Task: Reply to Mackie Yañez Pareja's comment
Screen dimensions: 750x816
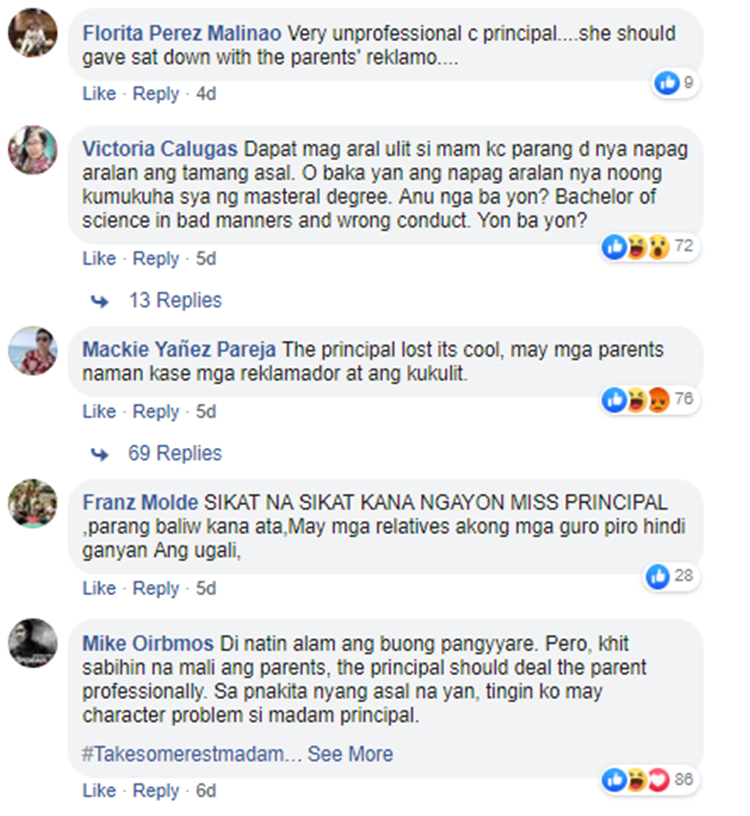Action: [x=156, y=412]
